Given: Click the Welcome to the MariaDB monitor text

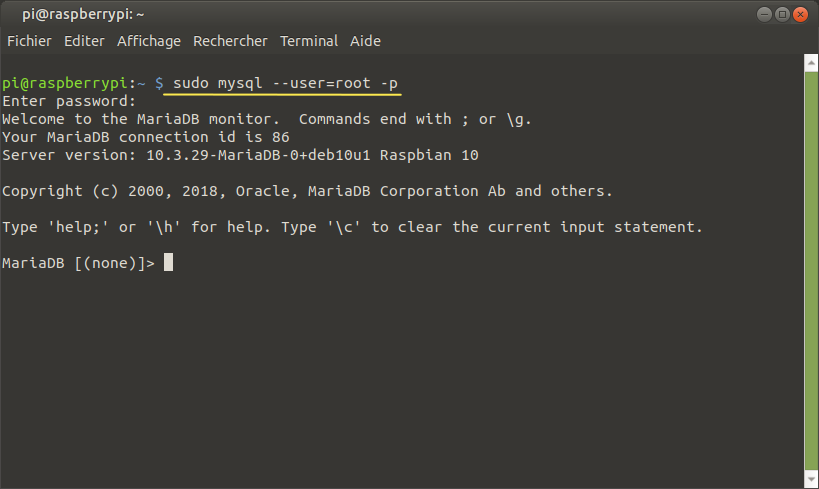Looking at the screenshot, I should pyautogui.click(x=141, y=119).
